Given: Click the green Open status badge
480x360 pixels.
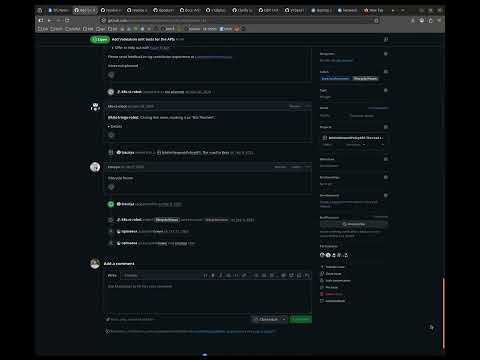Looking at the screenshot, I should [x=100, y=39].
